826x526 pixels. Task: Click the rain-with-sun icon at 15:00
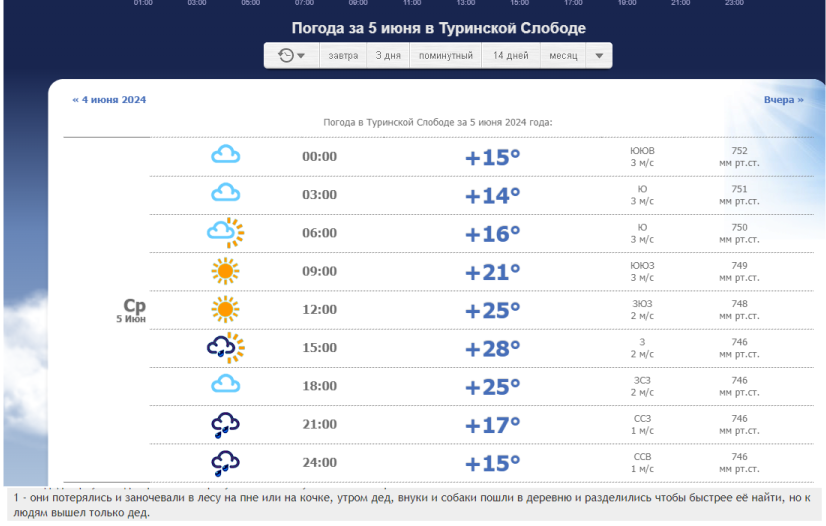coord(226,347)
